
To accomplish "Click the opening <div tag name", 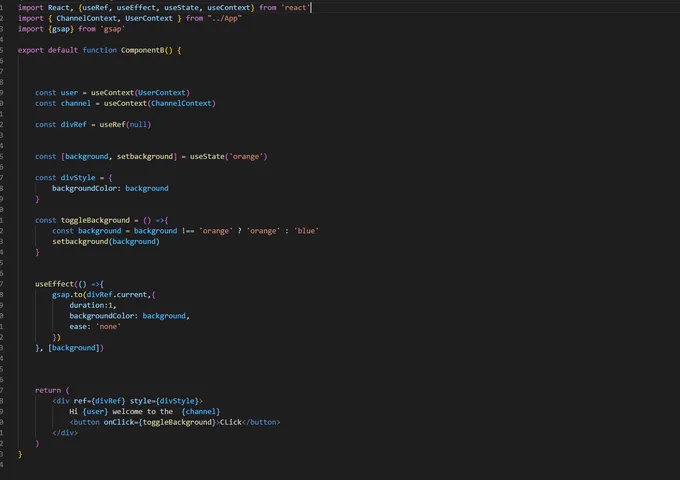I will pos(61,401).
